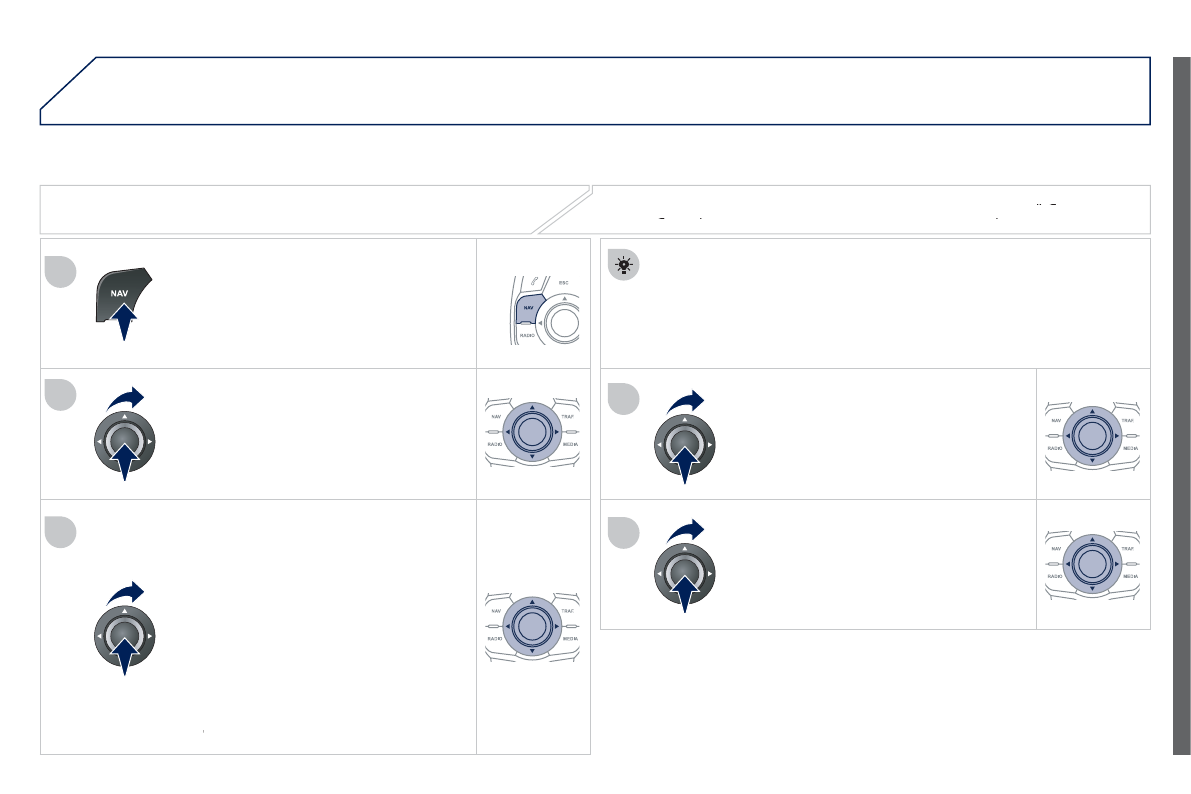
Task: Click the blue dial in the bottom-left console diagram
Action: coord(532,625)
